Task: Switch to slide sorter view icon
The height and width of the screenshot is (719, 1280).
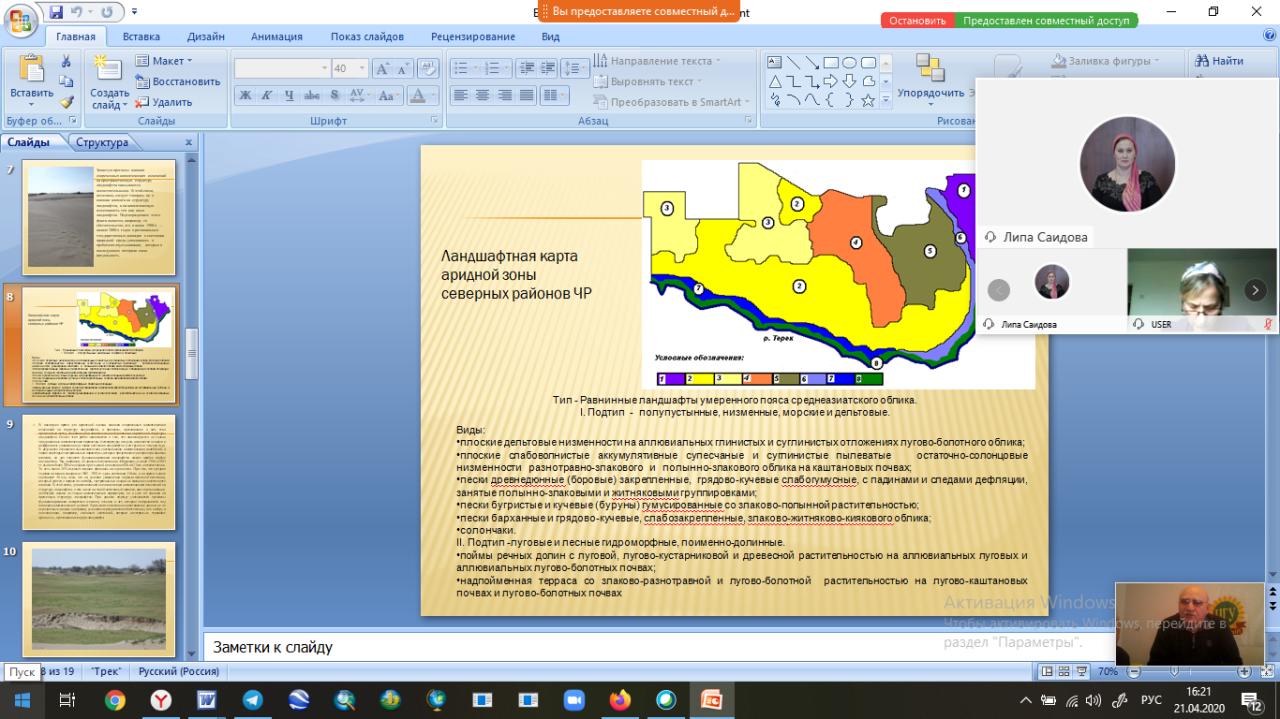Action: 1063,672
